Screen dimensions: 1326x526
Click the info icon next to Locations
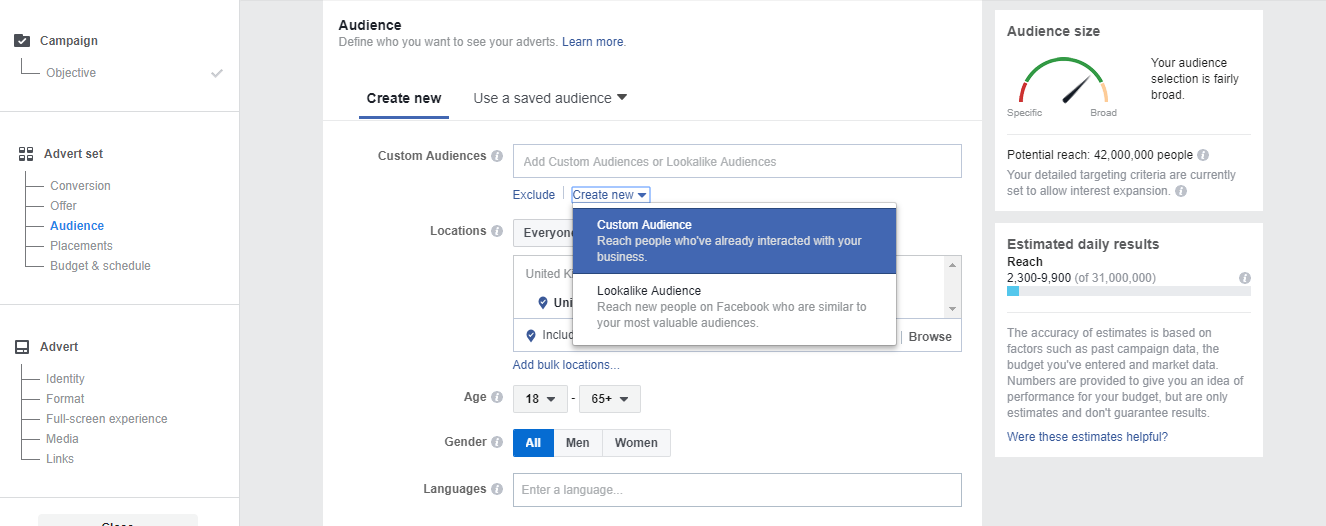(x=496, y=231)
